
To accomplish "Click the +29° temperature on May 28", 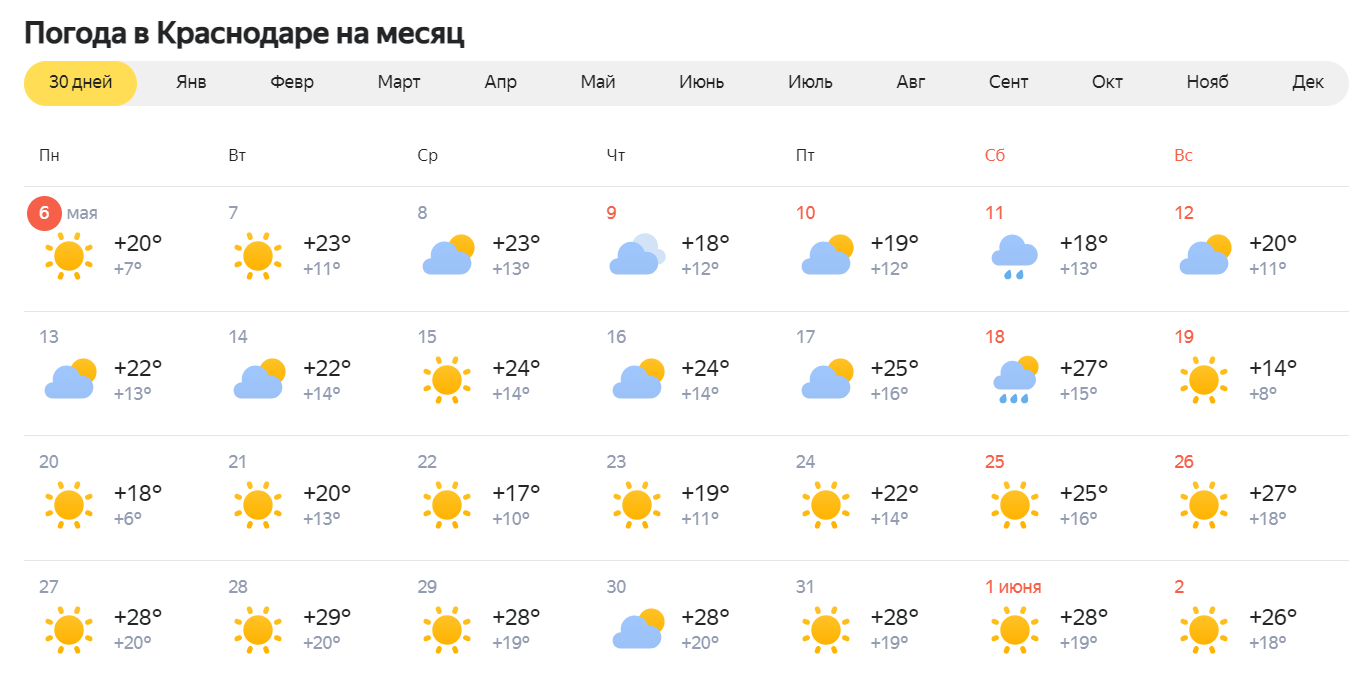I will tap(327, 617).
